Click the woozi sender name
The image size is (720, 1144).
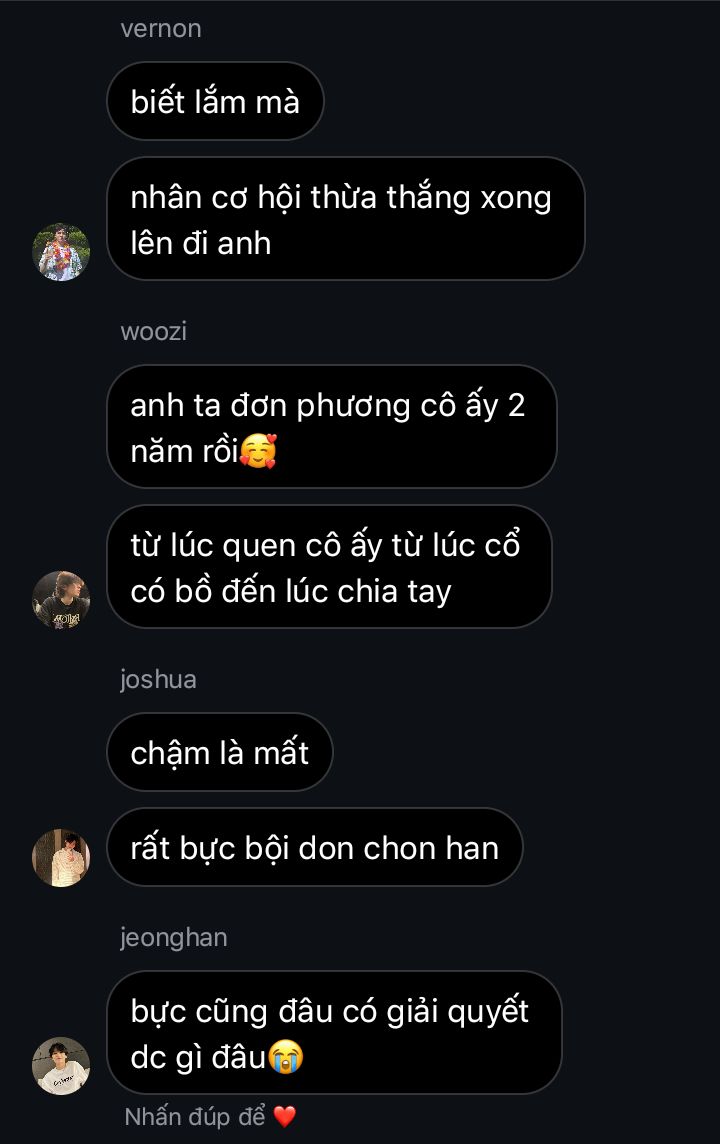tap(154, 331)
